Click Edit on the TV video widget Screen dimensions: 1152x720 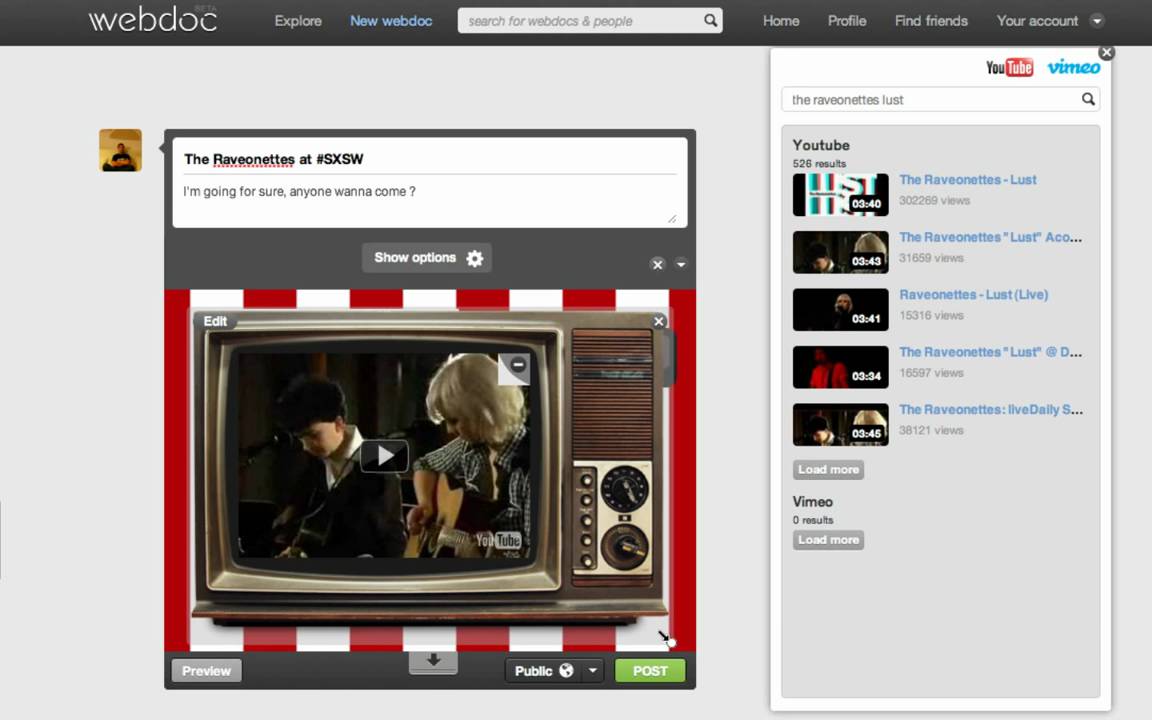pyautogui.click(x=215, y=321)
